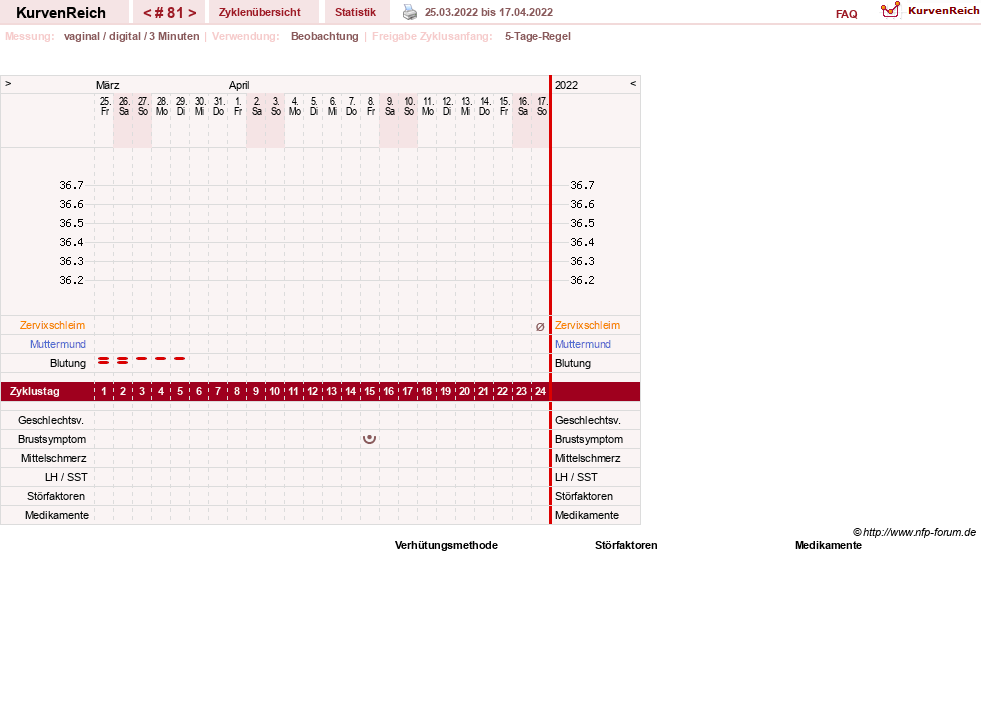Viewport: 981px width, 704px height.
Task: Click the left Zervixschleim row label
Action: [53, 325]
